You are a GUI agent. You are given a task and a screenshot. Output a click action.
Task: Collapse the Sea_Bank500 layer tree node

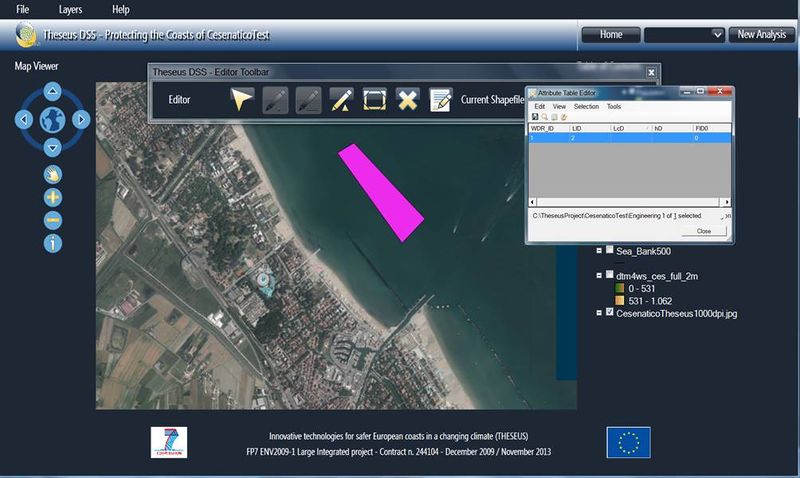[598, 250]
